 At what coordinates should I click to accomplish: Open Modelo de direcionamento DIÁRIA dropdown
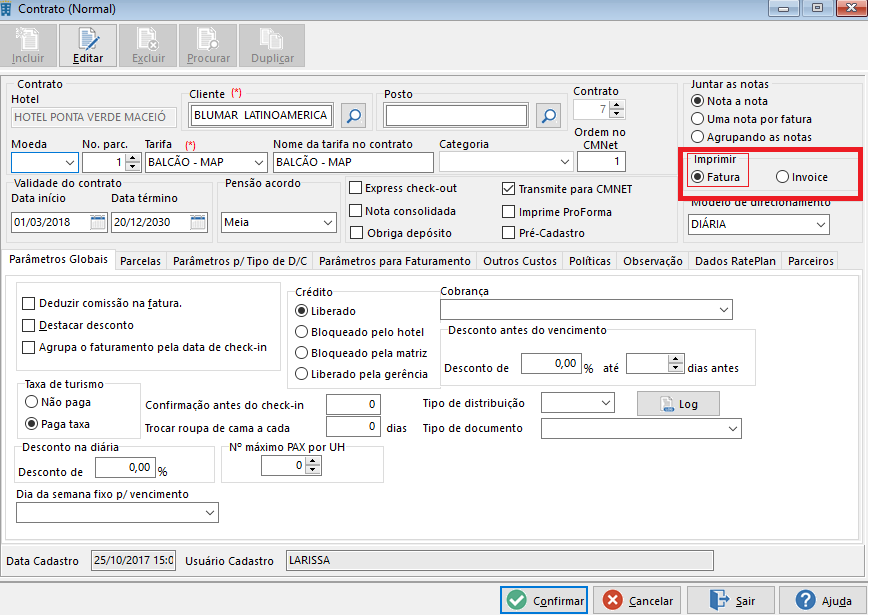point(821,224)
